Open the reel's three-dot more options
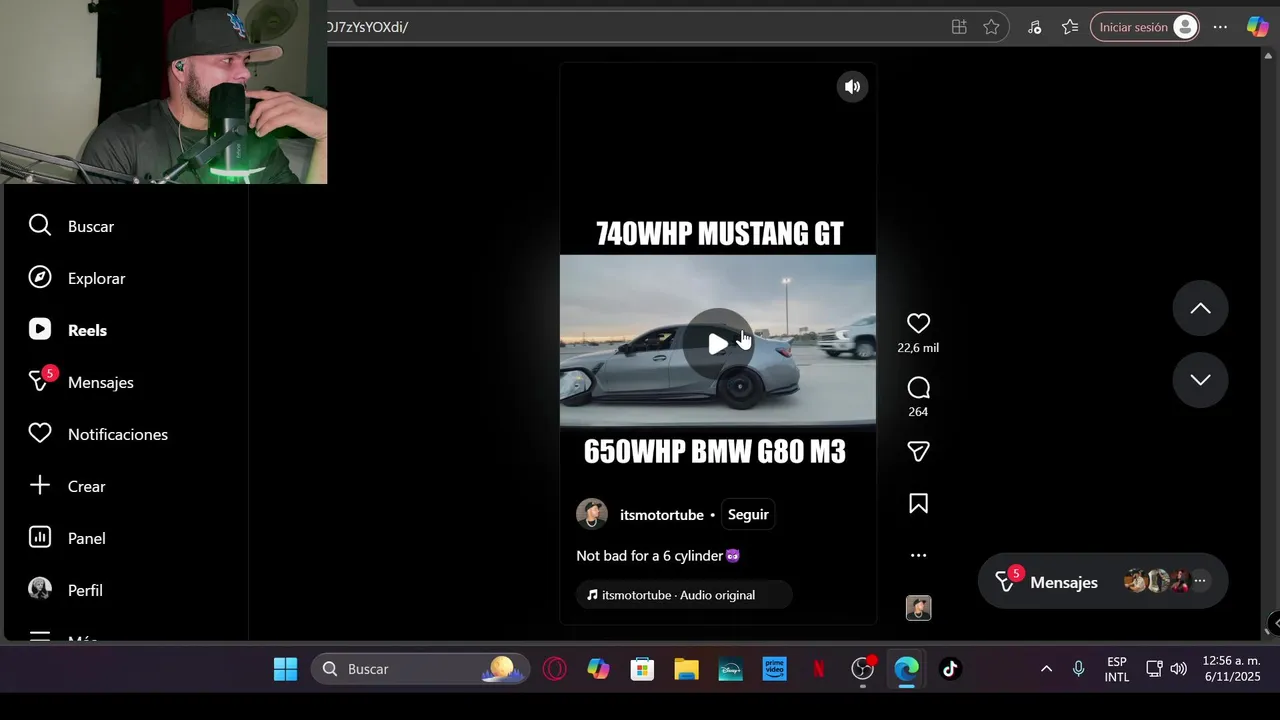 point(918,556)
